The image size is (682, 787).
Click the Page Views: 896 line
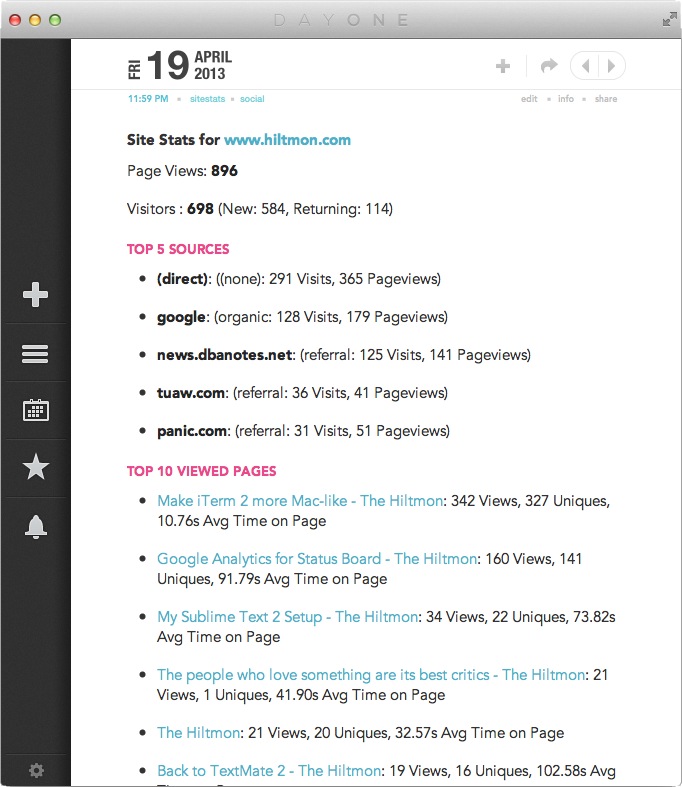(x=182, y=171)
